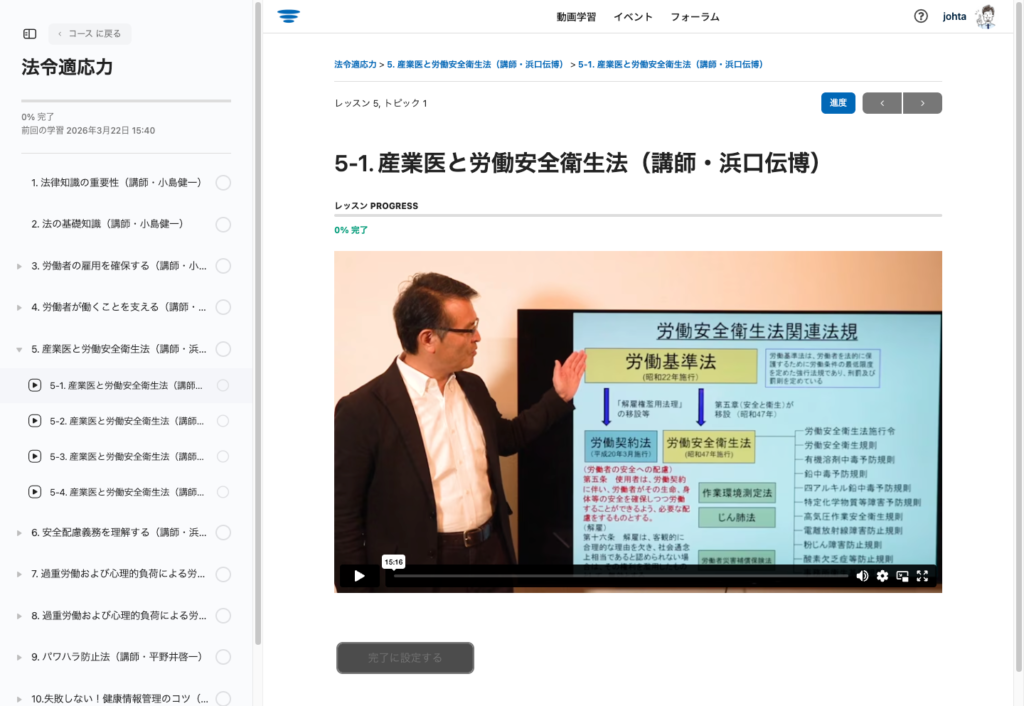Expand lesson 6 安全配慮義務を理解する section
The height and width of the screenshot is (706, 1024).
click(x=19, y=533)
